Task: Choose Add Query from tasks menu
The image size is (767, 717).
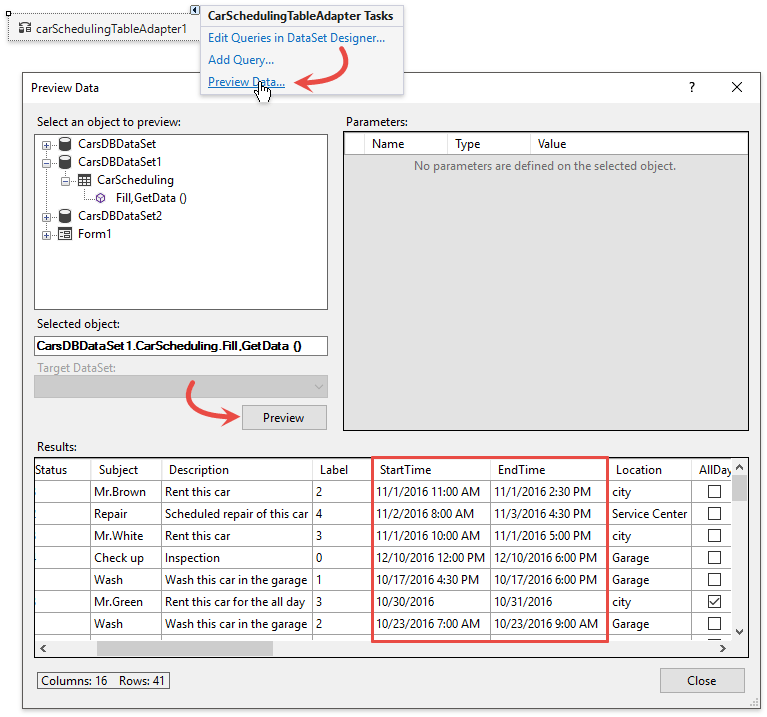Action: [241, 60]
